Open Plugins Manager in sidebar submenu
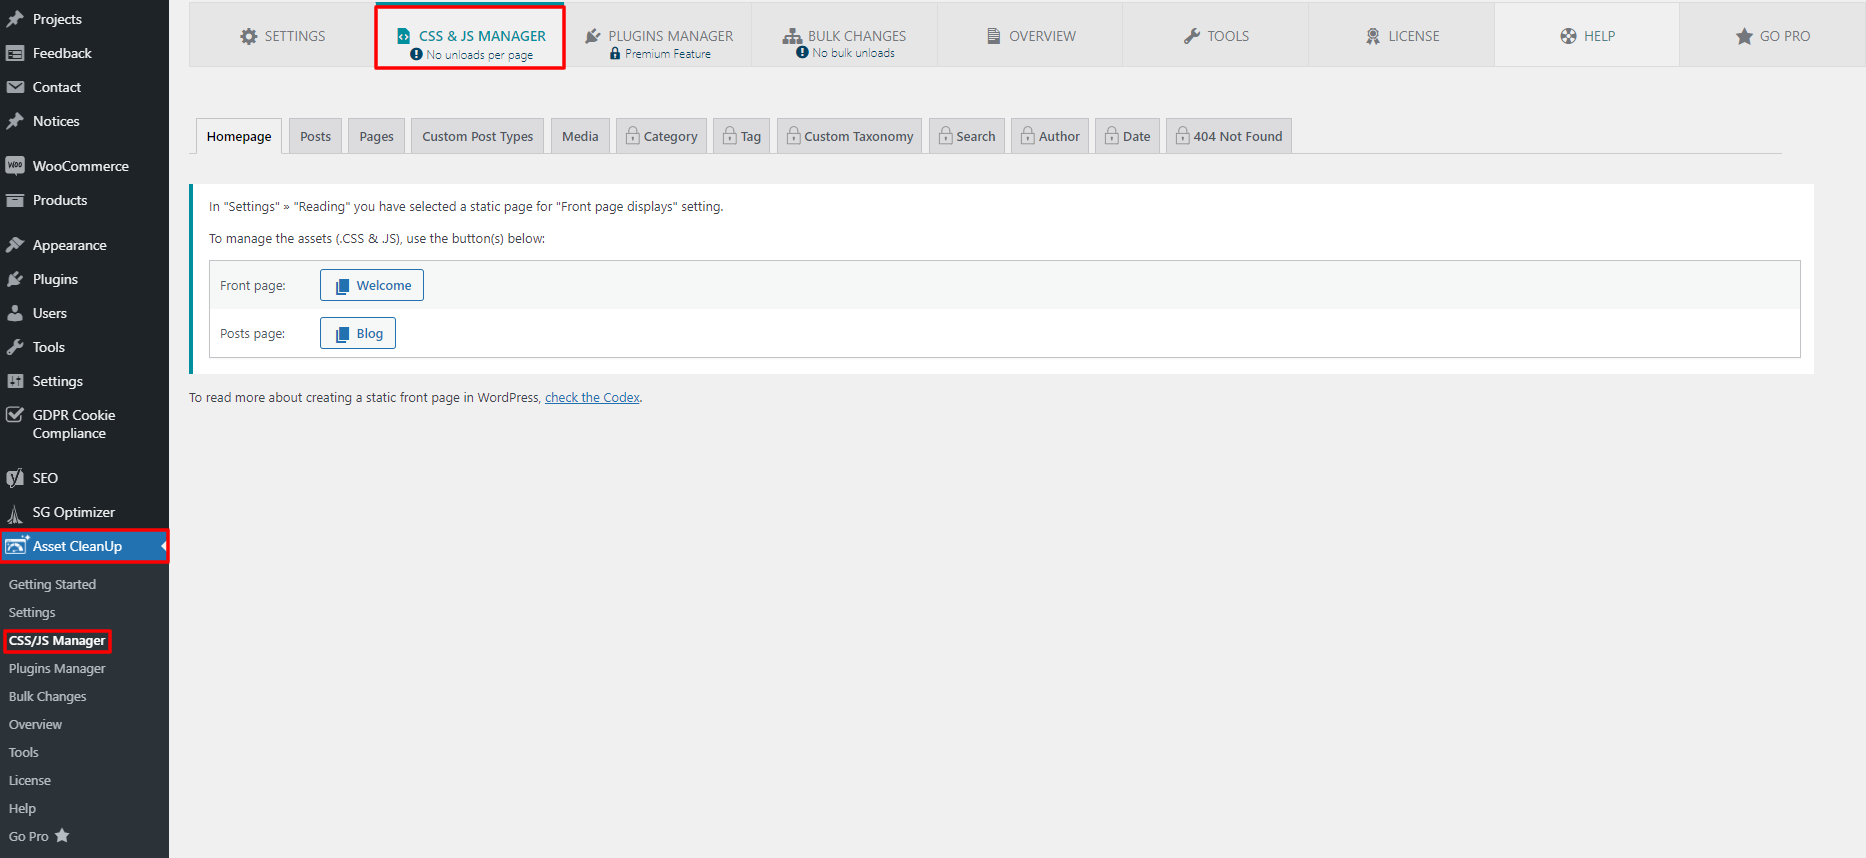Screen dimensions: 1866x858 point(57,668)
